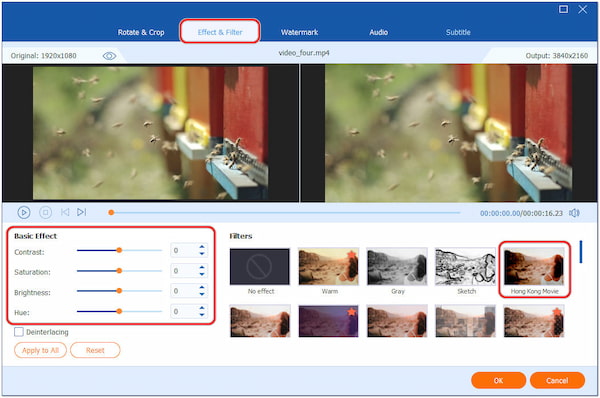Decrease Hue with the down arrow

click(x=202, y=314)
